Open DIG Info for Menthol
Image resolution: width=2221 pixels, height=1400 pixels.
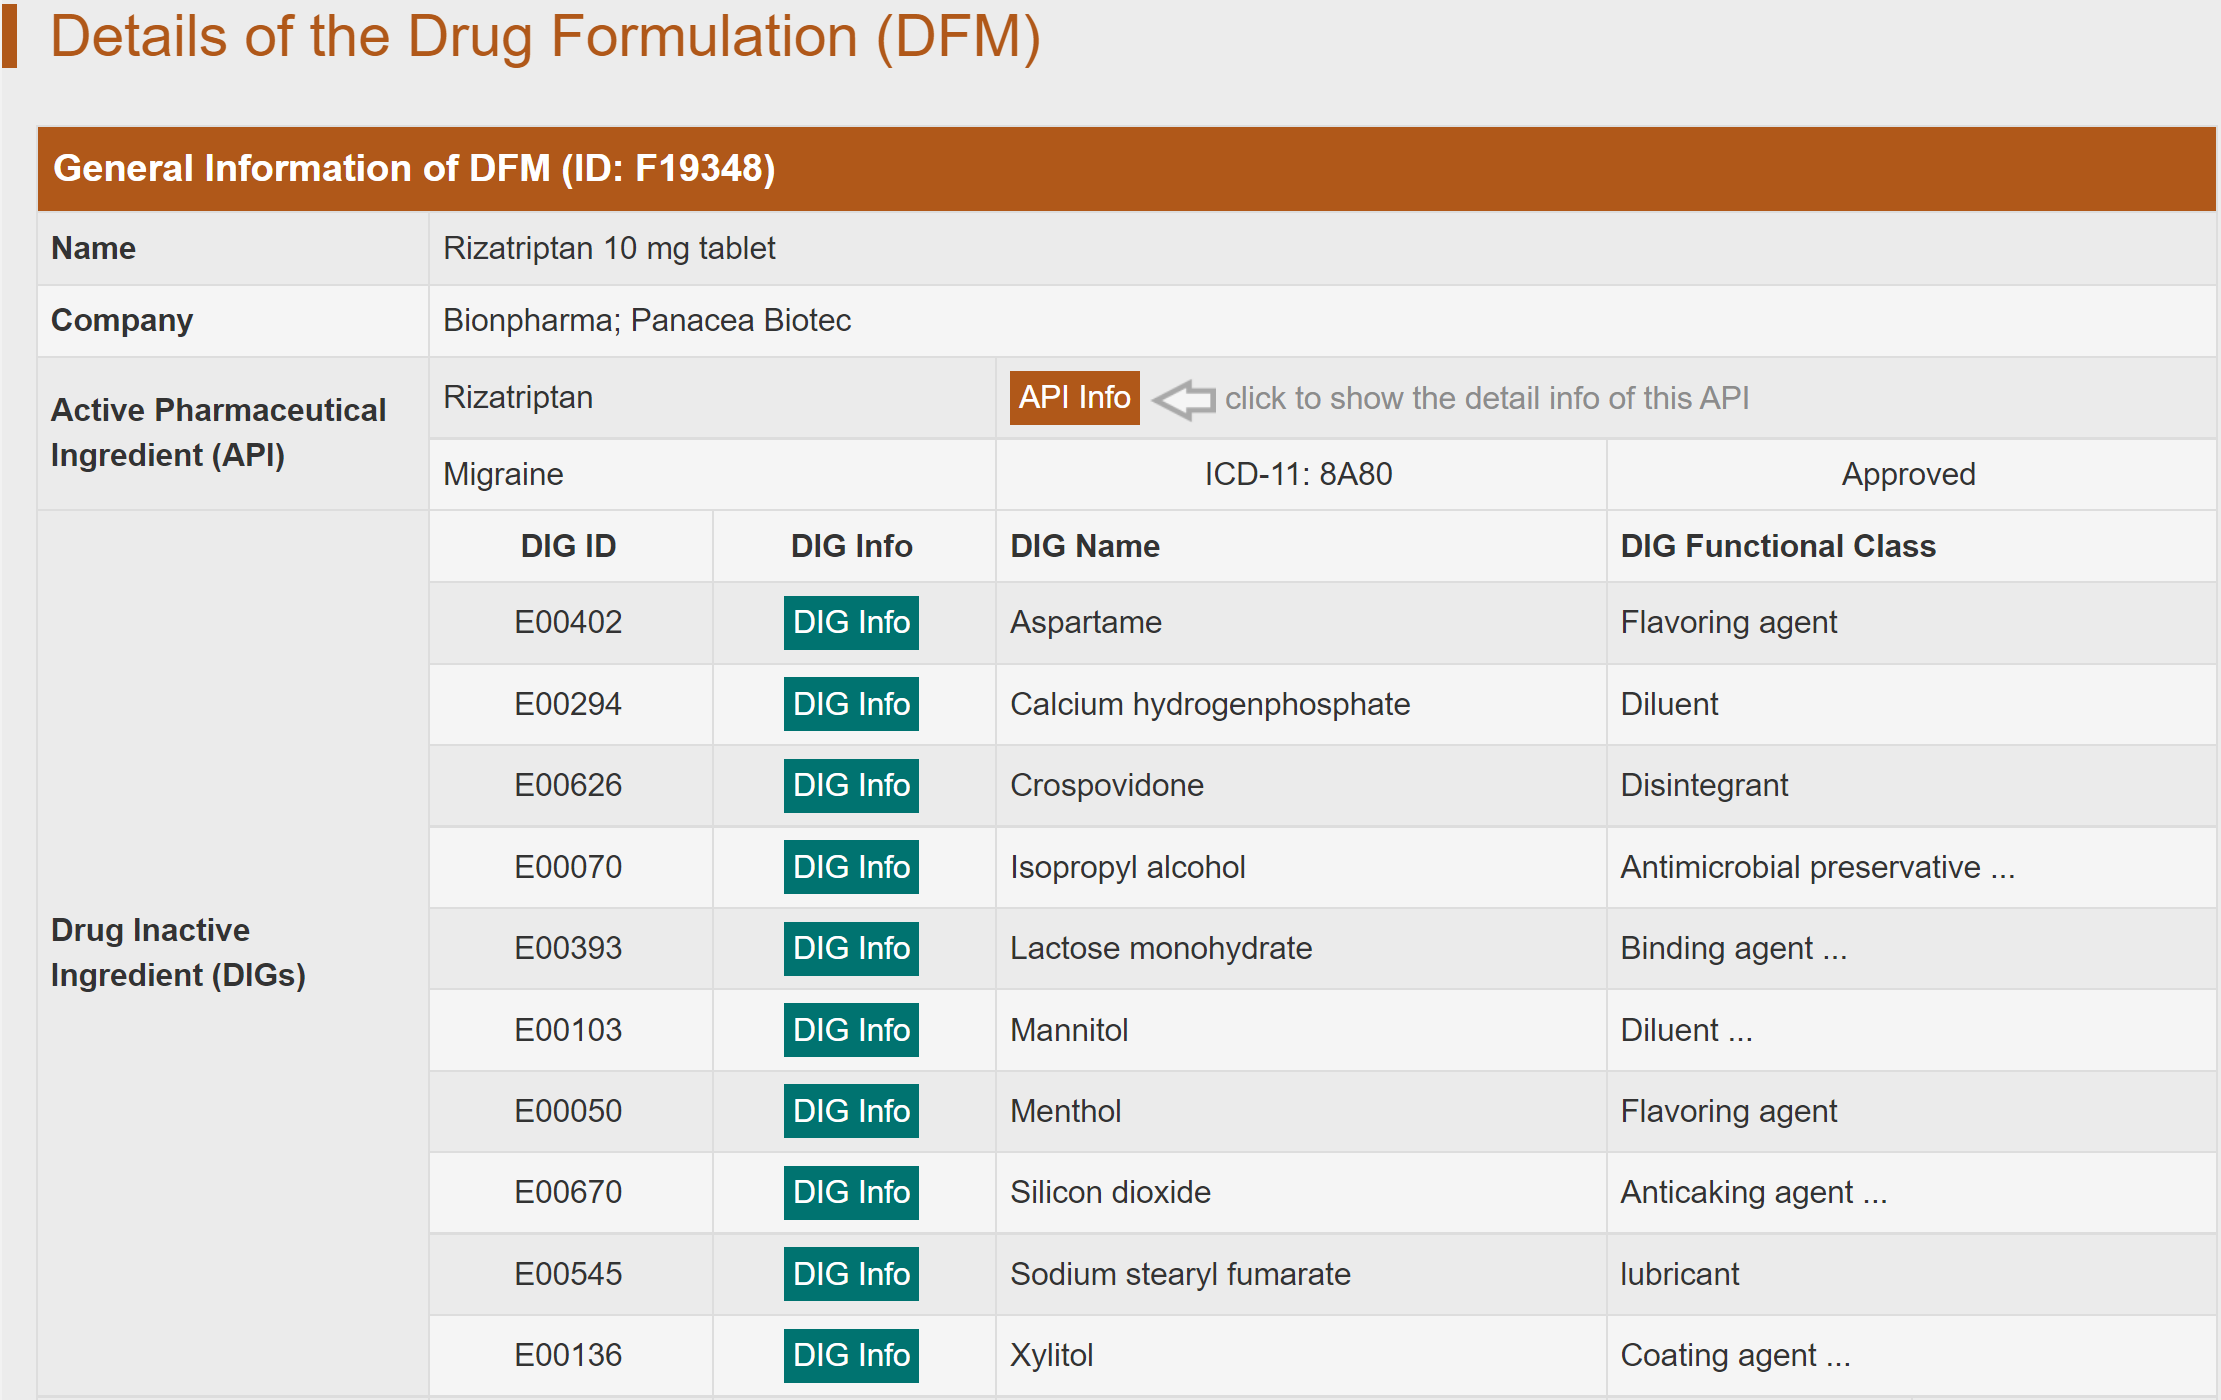[x=850, y=1111]
